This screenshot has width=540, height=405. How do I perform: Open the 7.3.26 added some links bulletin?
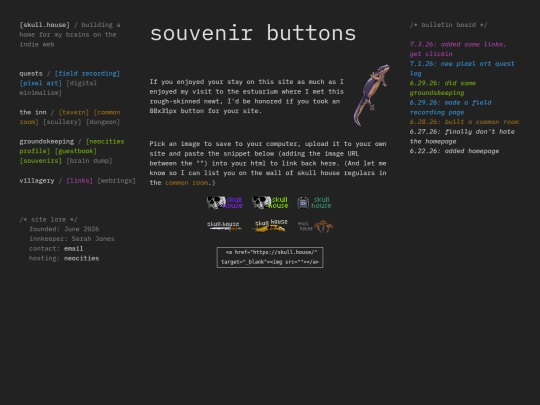(x=458, y=49)
